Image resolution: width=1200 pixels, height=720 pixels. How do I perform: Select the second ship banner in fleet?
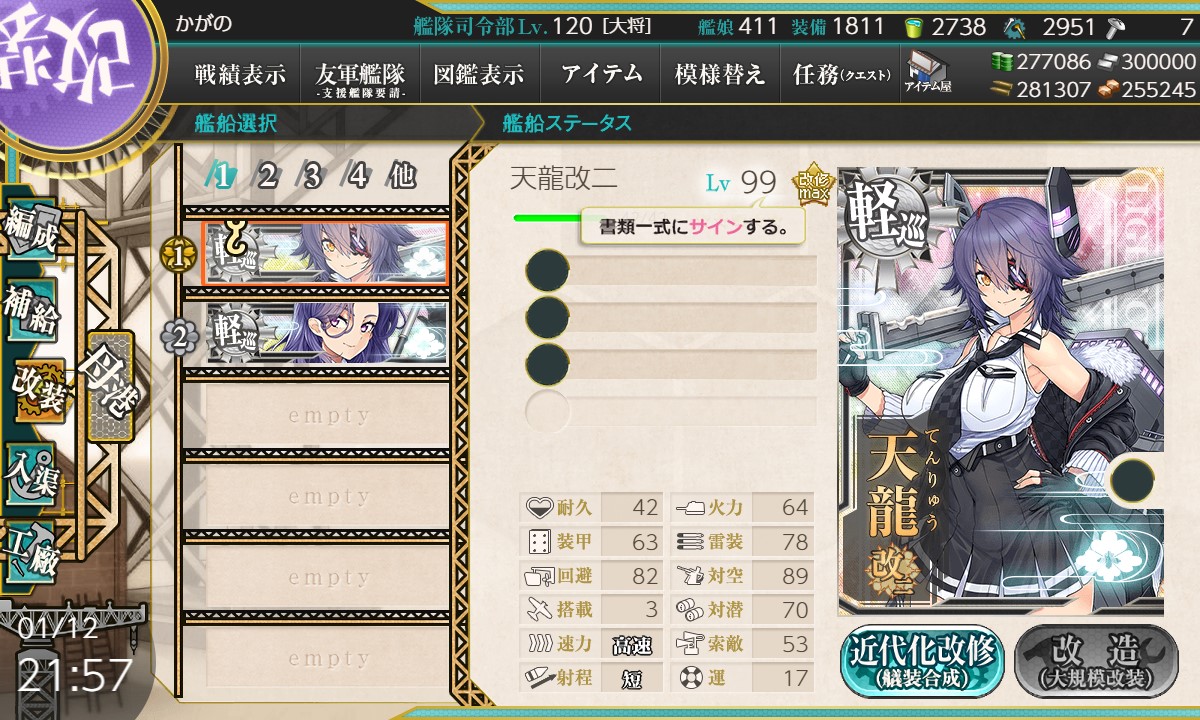(x=326, y=335)
